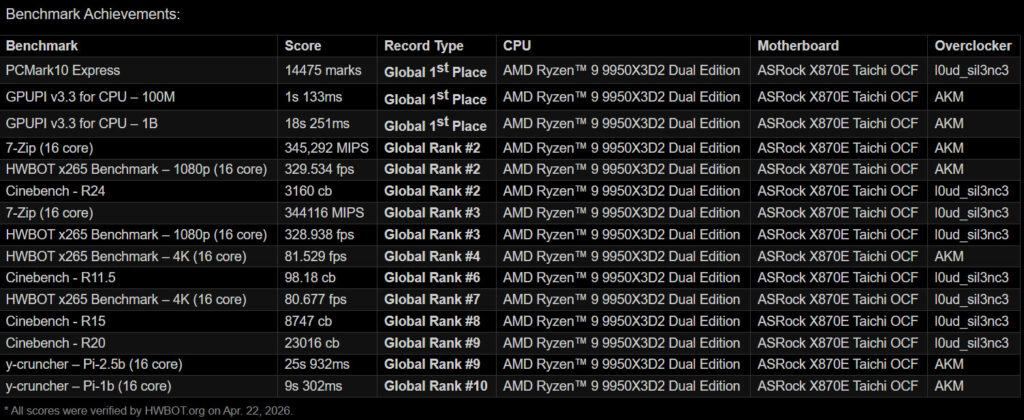Click the Record Type column header

pos(424,46)
